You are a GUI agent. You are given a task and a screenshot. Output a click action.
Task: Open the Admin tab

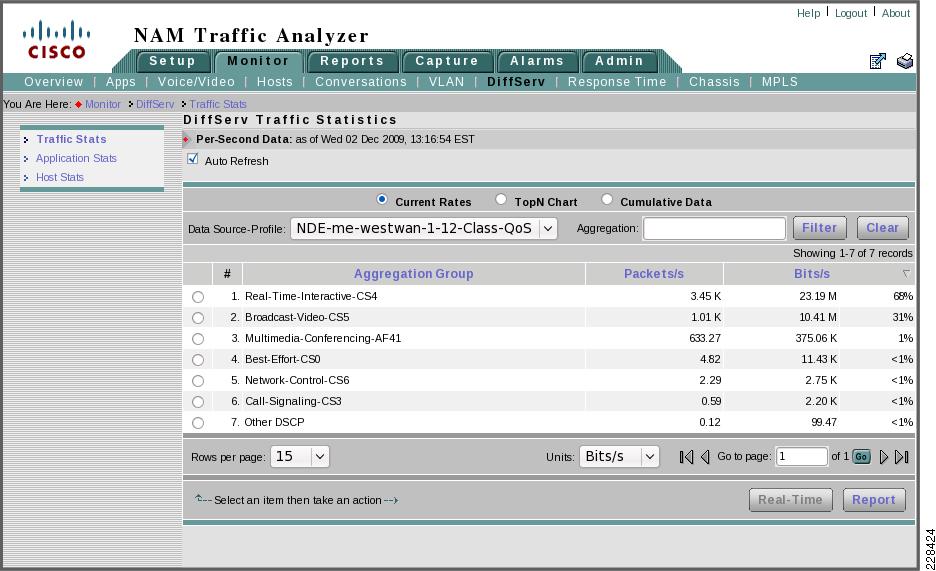[620, 61]
